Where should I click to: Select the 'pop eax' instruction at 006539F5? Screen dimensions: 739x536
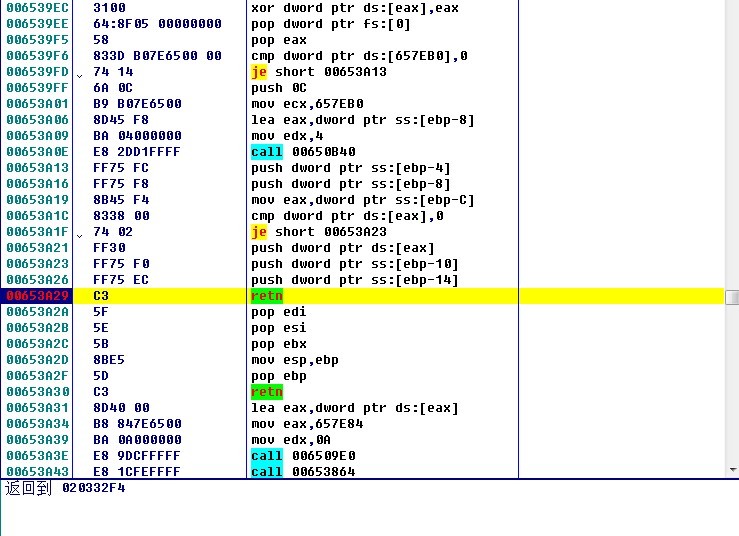pyautogui.click(x=279, y=40)
